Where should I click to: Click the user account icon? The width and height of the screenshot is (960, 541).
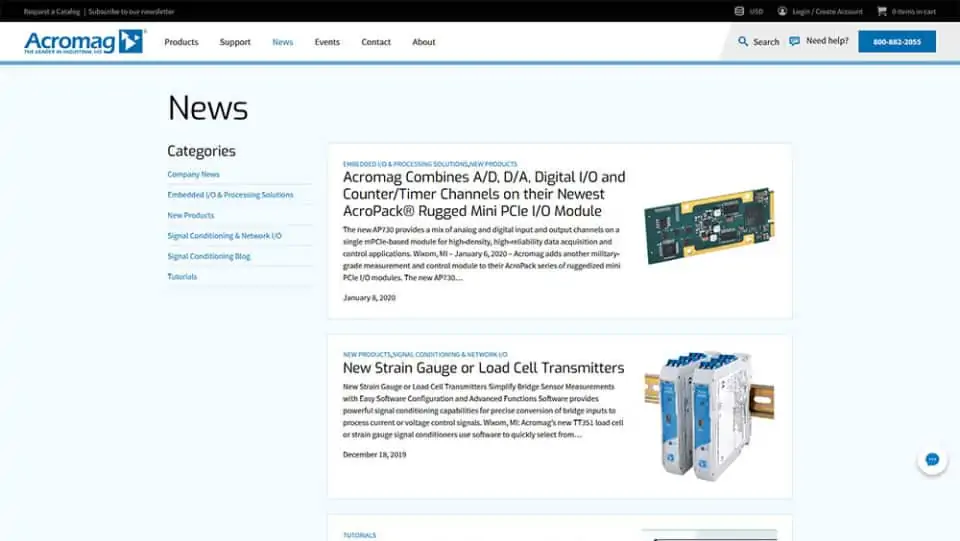tap(782, 11)
